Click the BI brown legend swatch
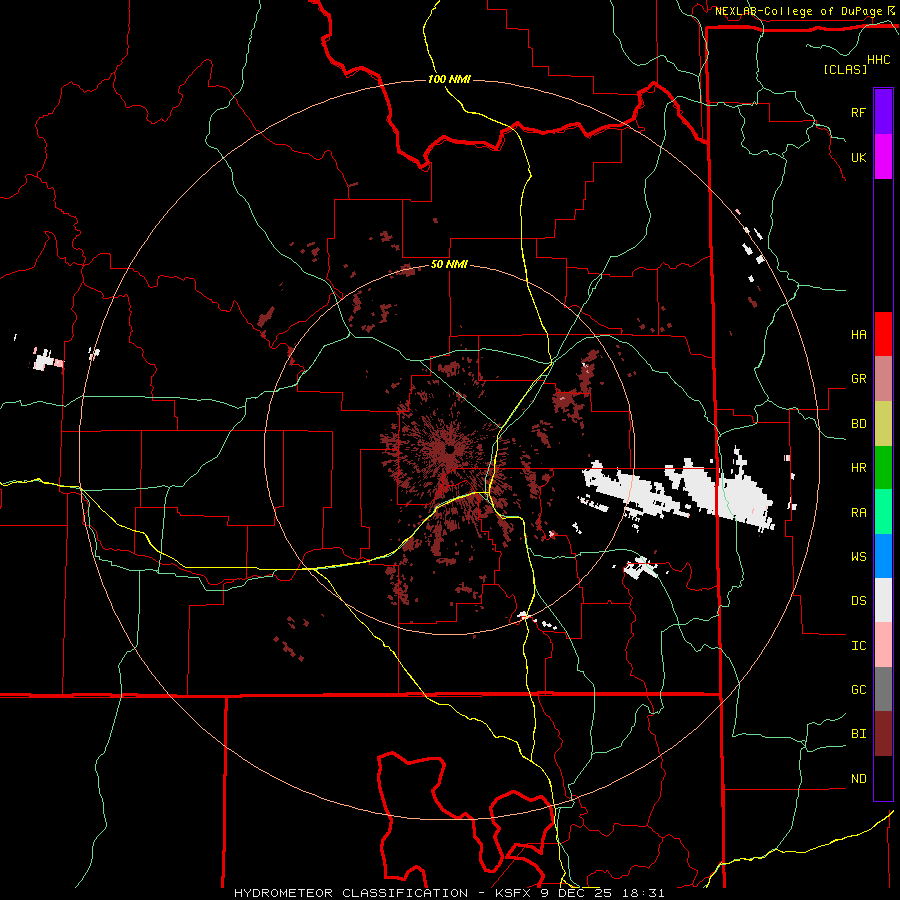 883,734
